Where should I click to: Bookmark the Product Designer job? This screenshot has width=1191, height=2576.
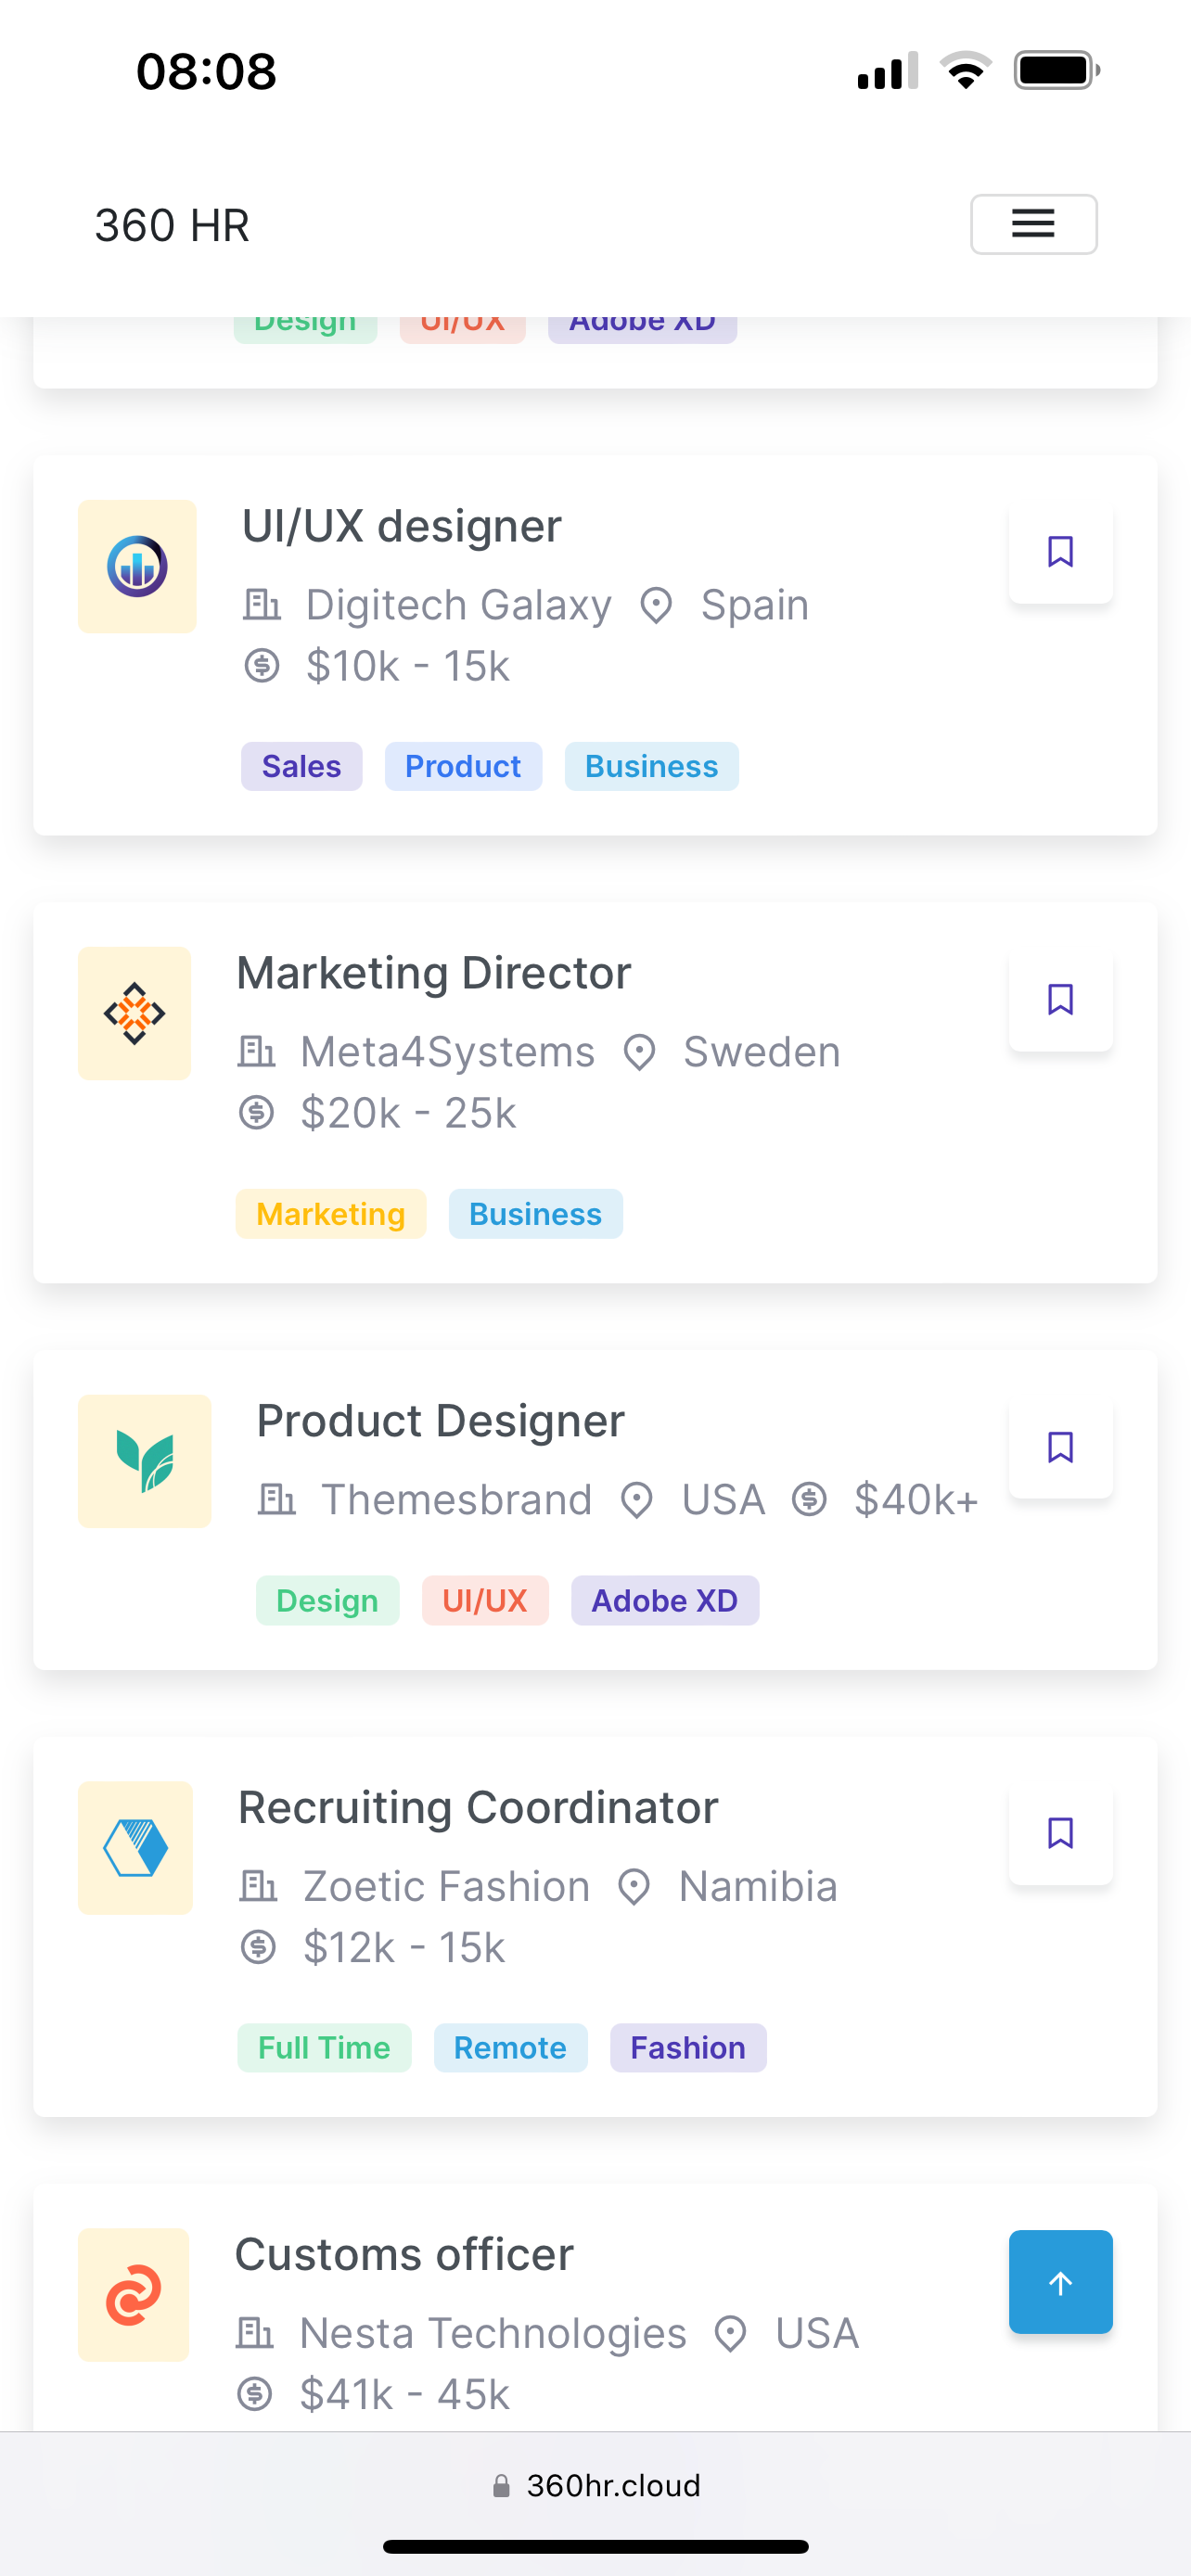1060,1446
